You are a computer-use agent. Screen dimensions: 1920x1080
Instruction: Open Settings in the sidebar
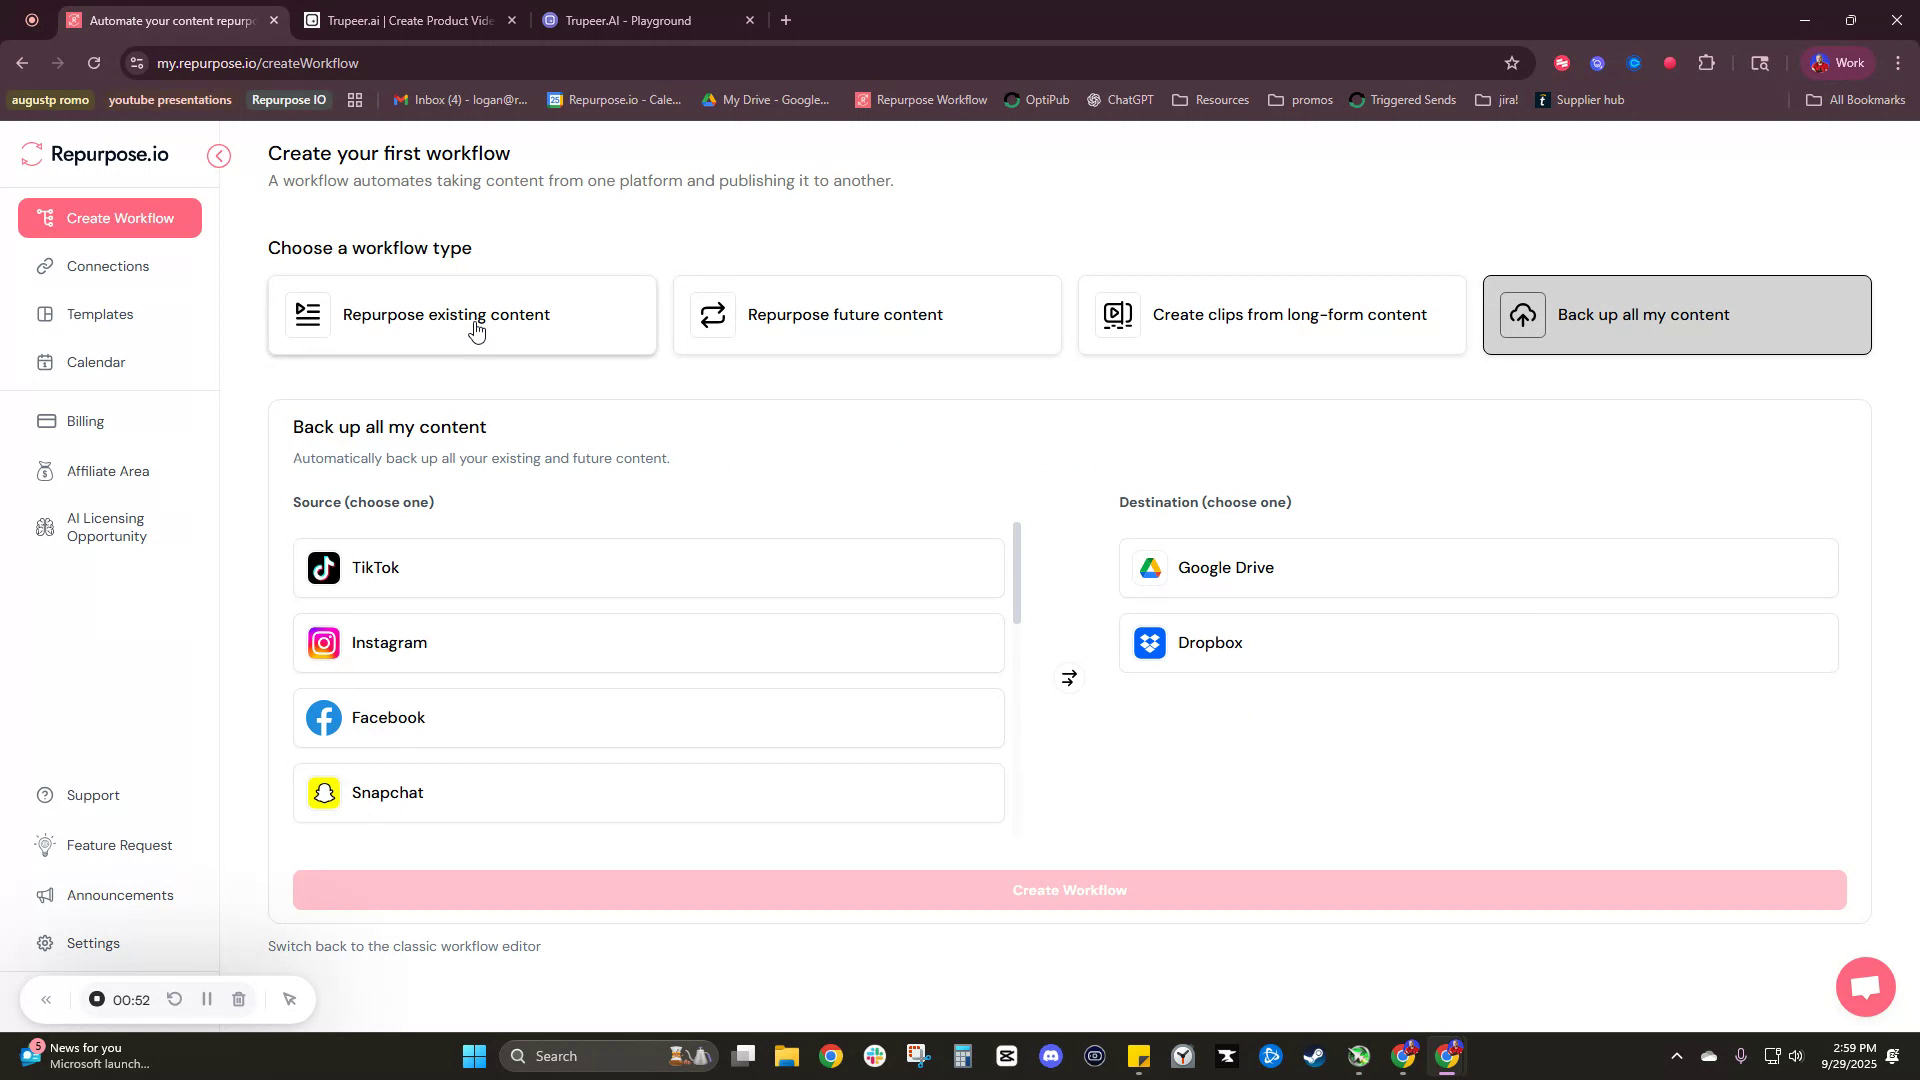(92, 942)
